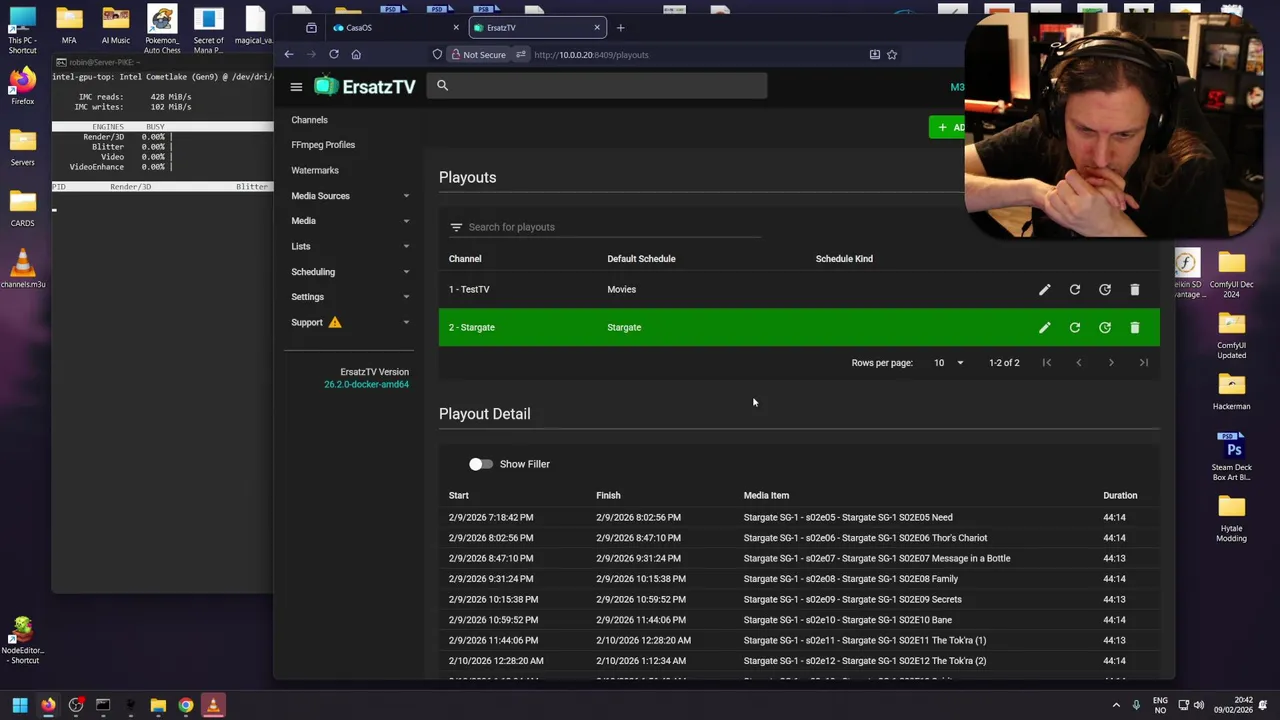Go to browser home page
This screenshot has width=1280, height=720.
[x=356, y=55]
